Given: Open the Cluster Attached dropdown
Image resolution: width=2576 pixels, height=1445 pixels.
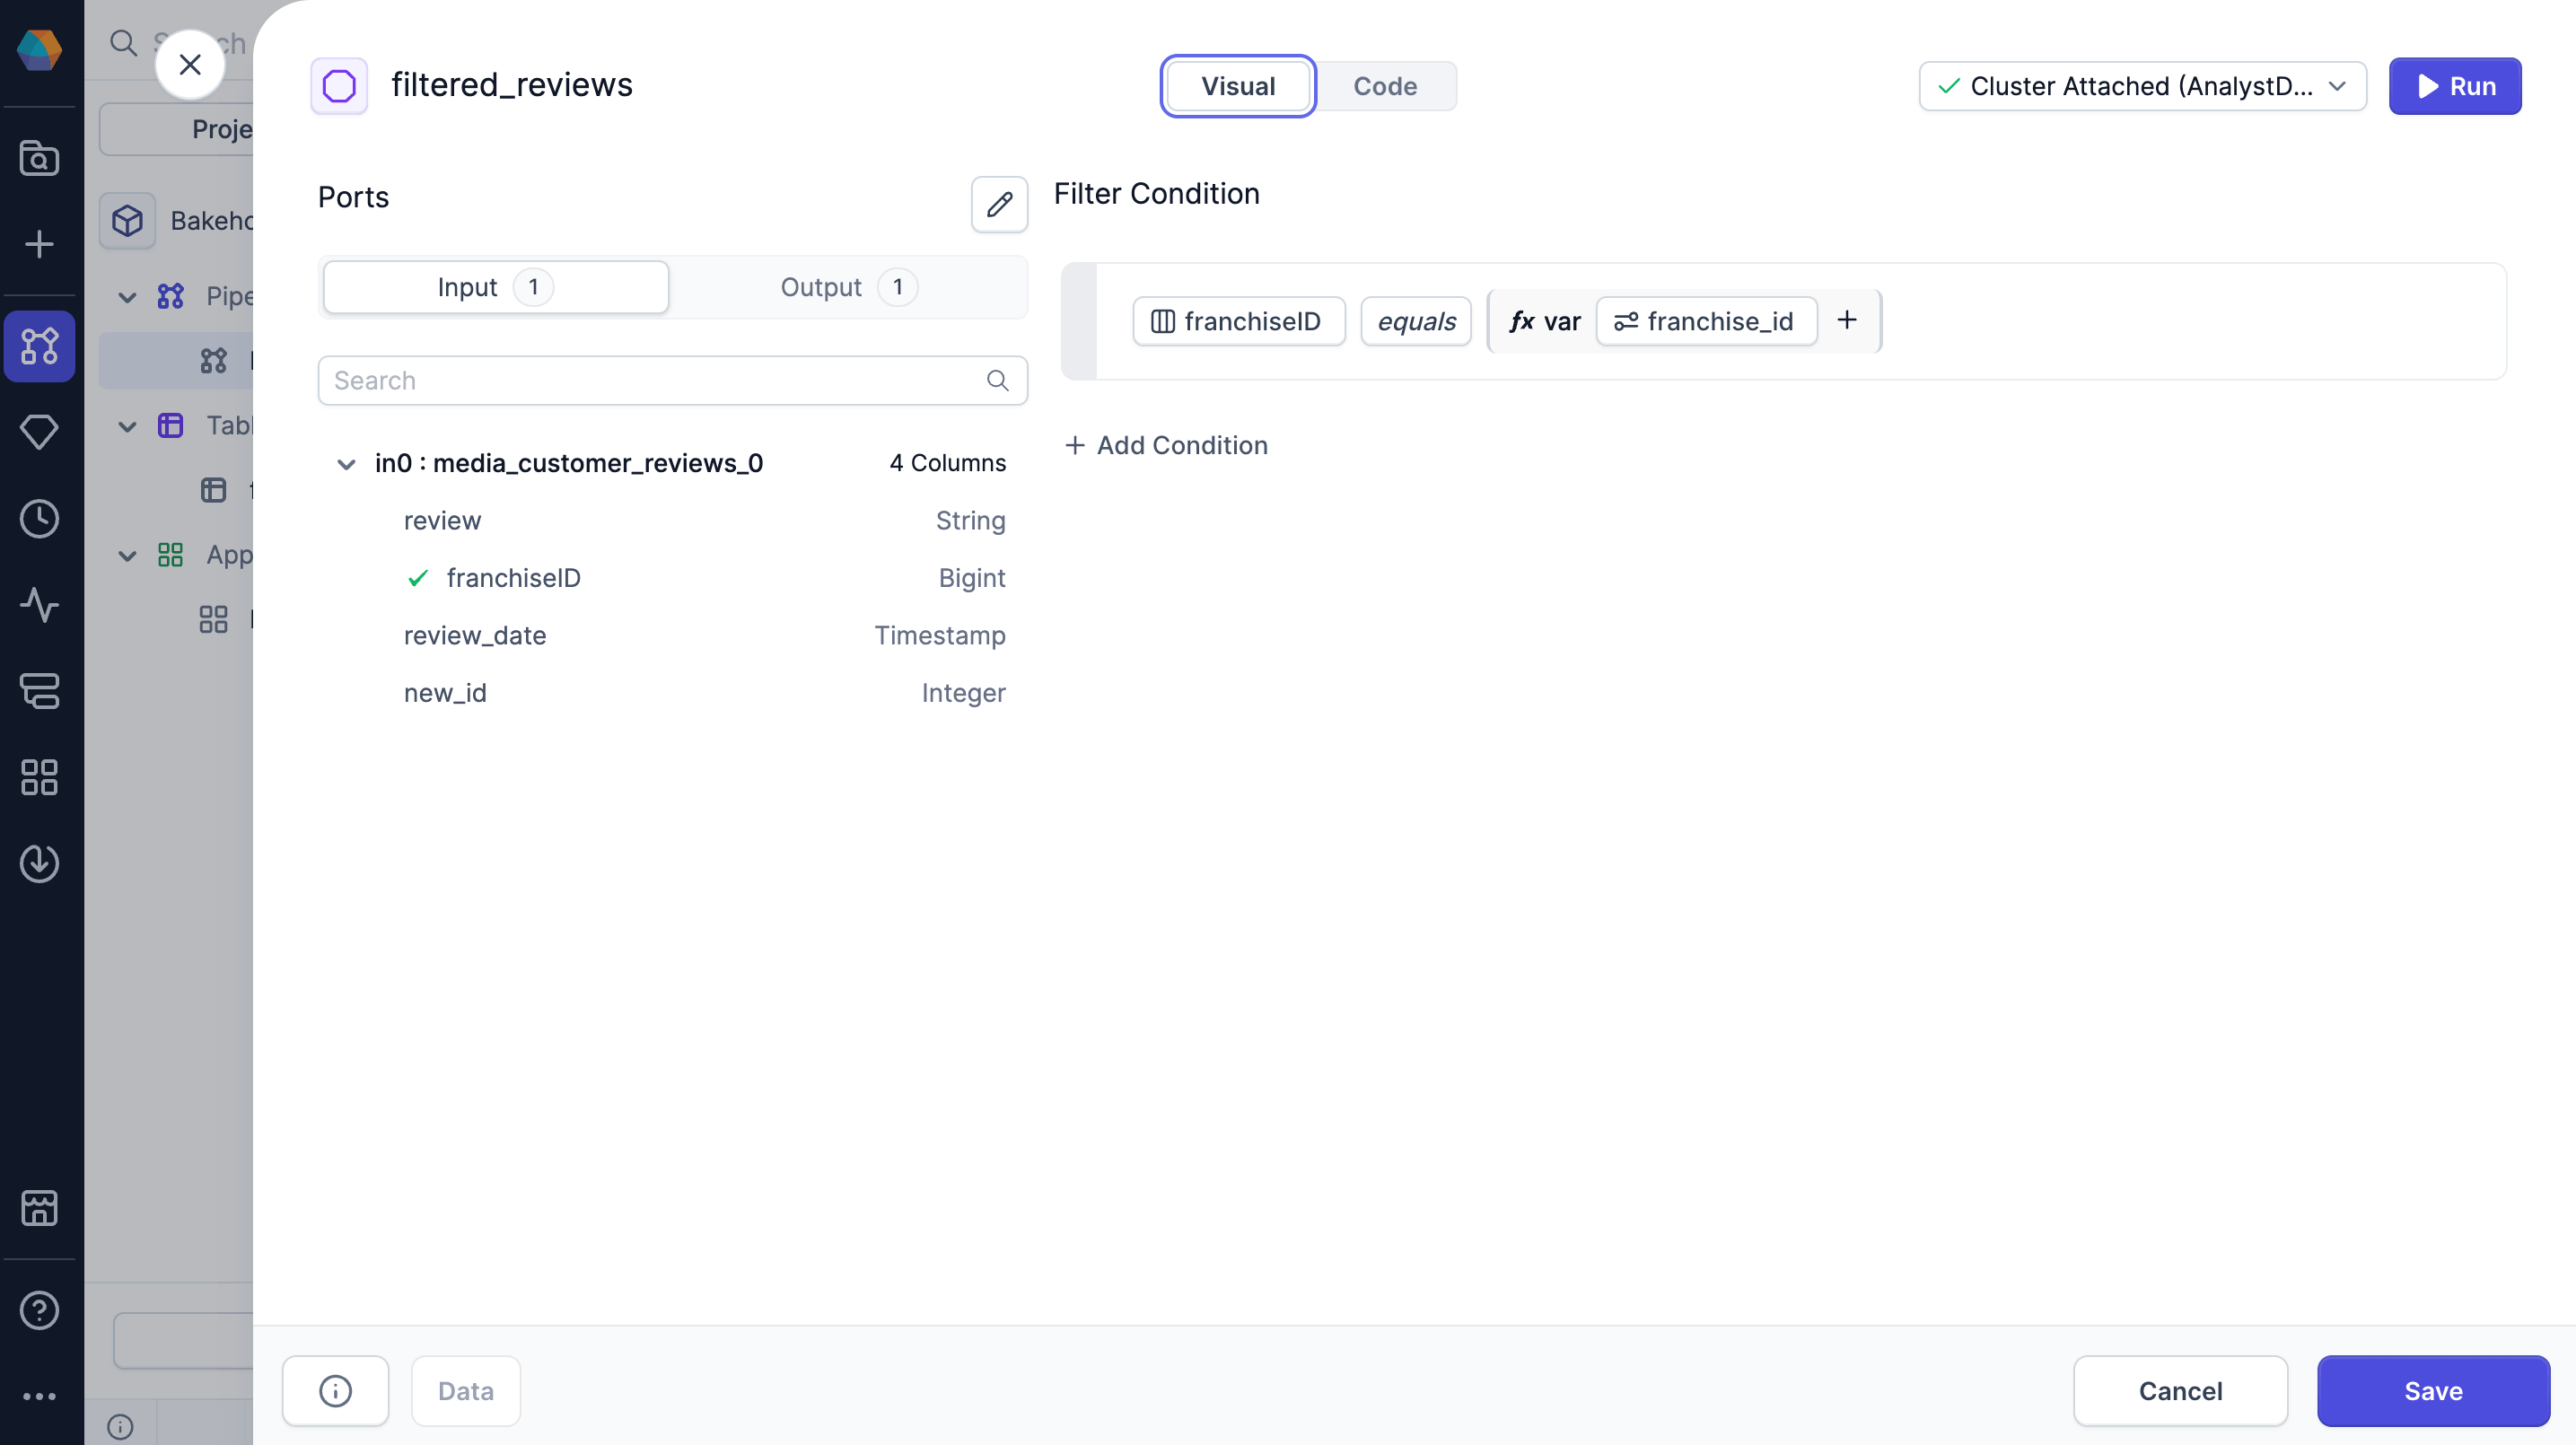Looking at the screenshot, I should click(2142, 86).
